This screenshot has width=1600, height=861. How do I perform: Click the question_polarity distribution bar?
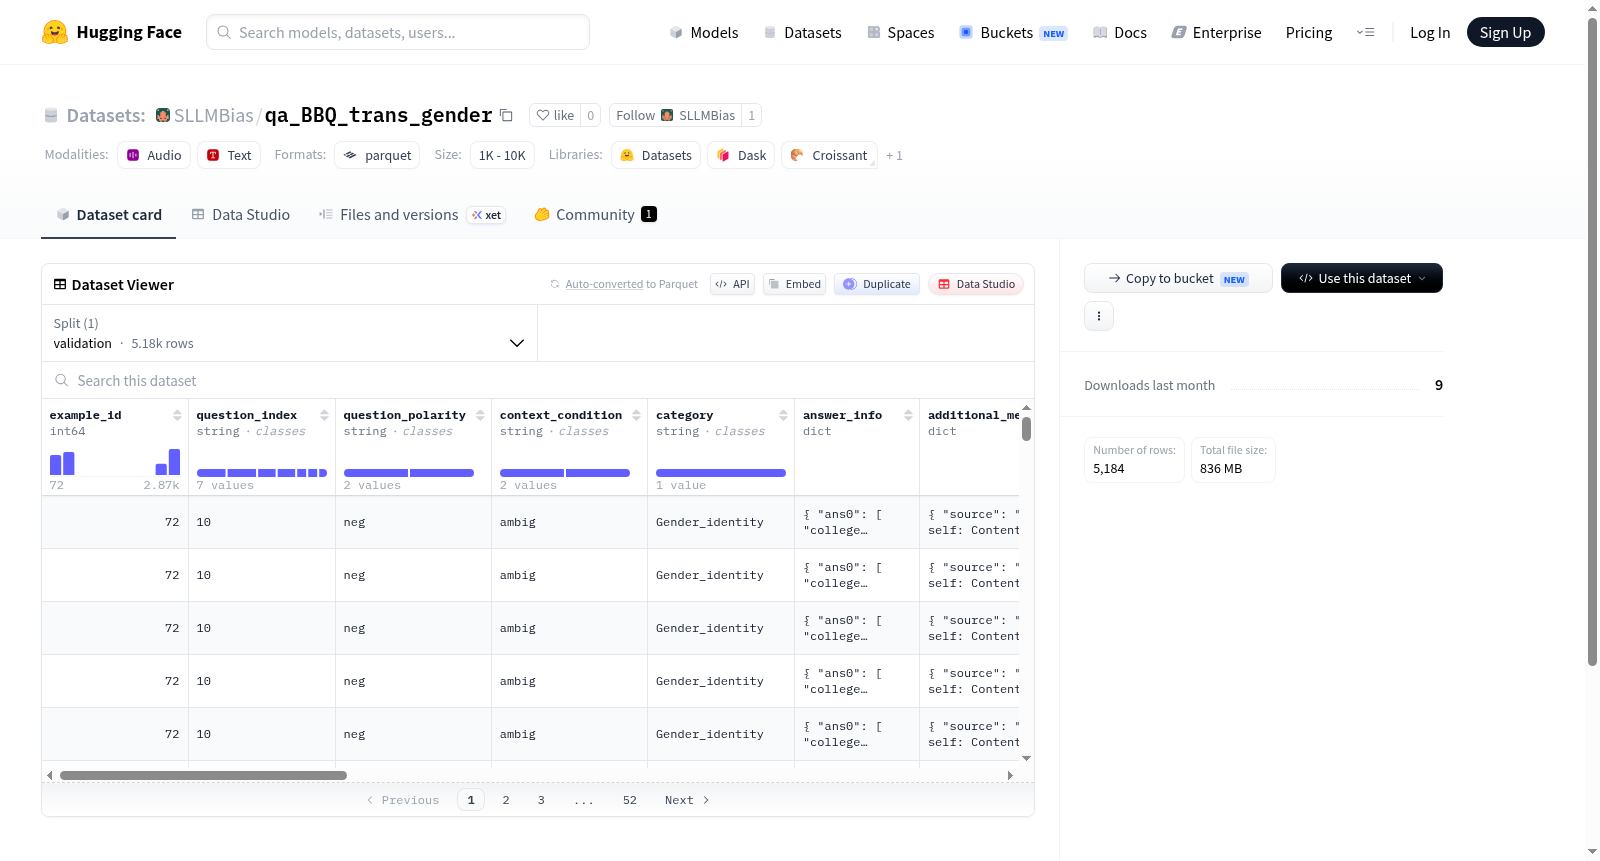tap(409, 473)
